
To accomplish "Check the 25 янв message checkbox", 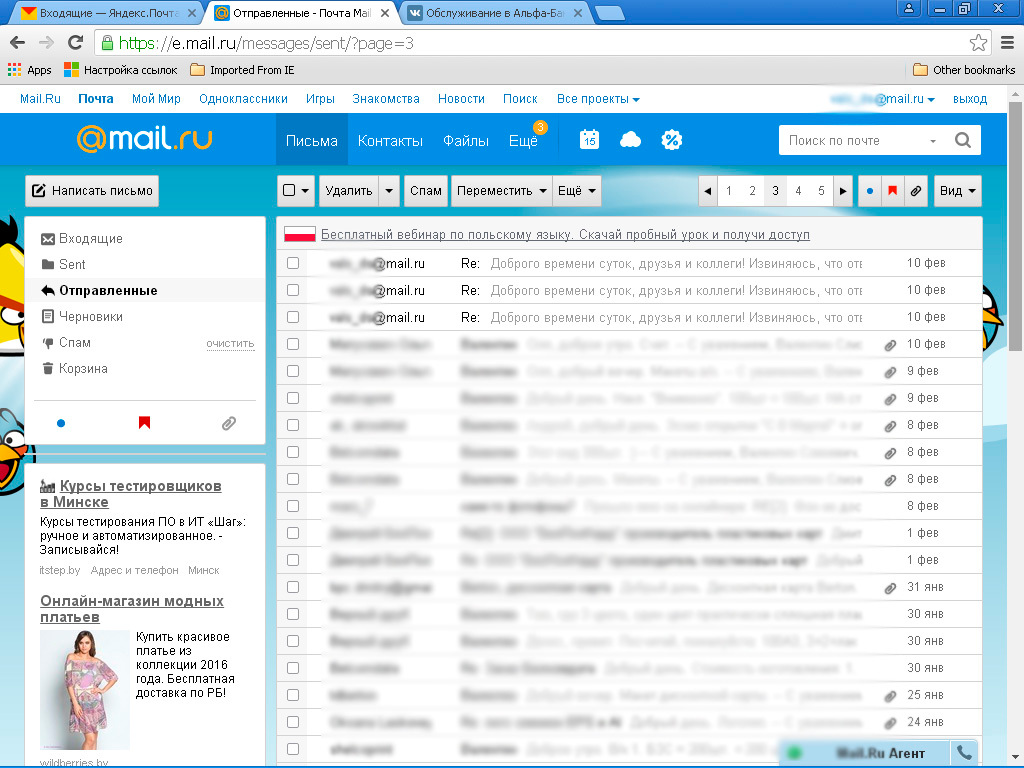I will [293, 695].
